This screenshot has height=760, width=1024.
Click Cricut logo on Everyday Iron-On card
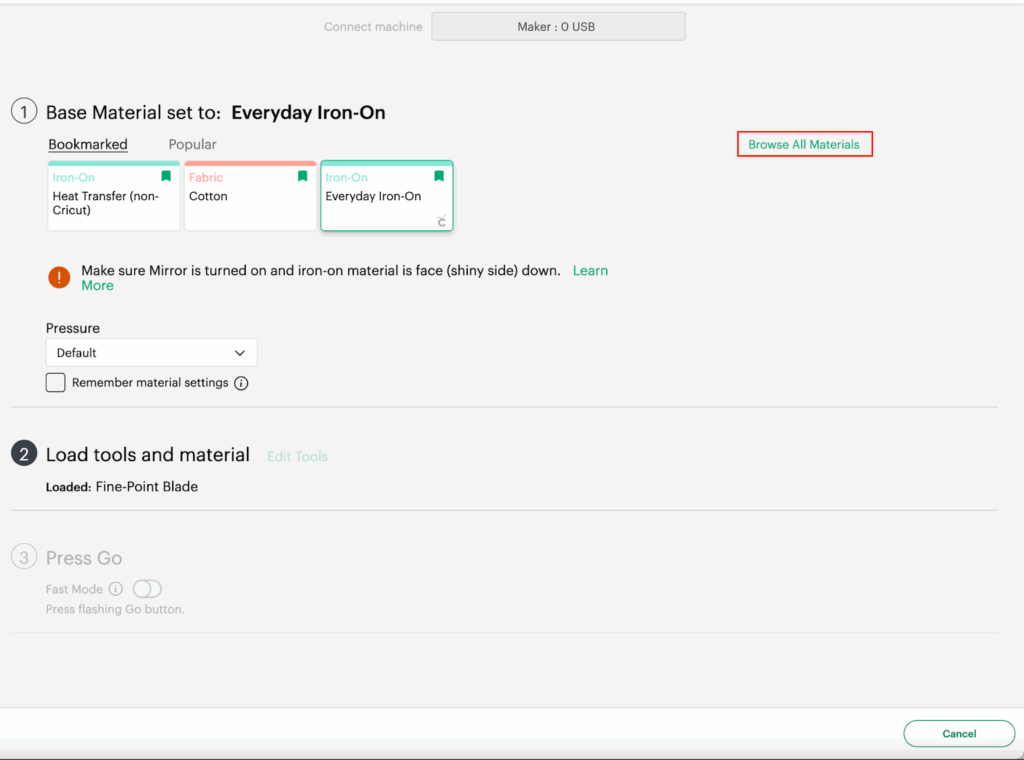441,221
